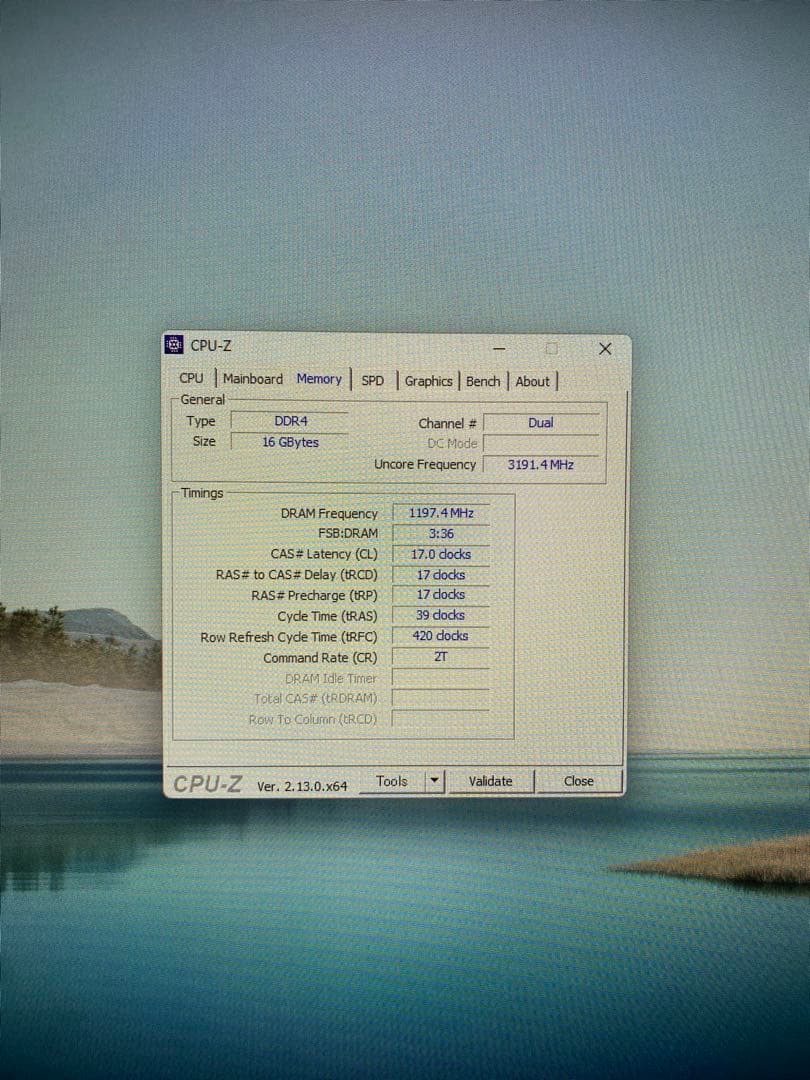Switch to the SPD tab
810x1080 pixels.
(x=374, y=381)
